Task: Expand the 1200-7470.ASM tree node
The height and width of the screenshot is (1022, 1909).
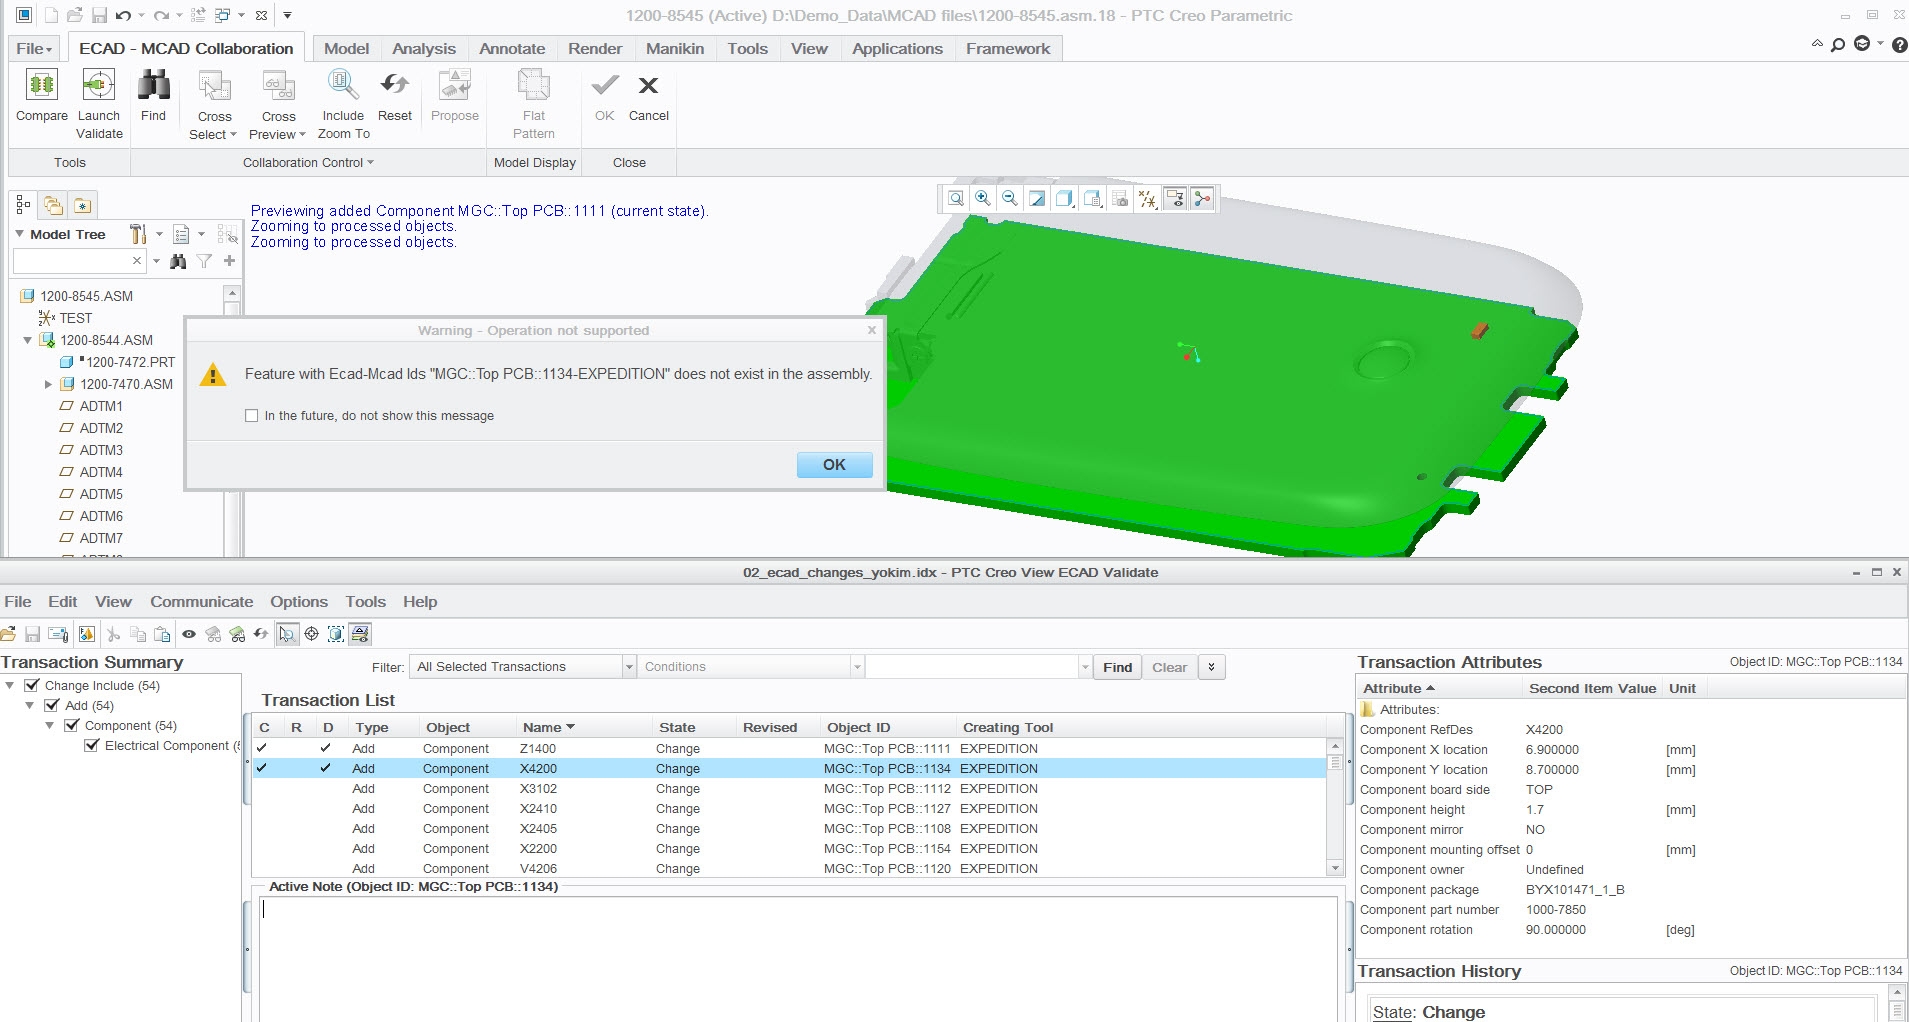Action: click(48, 384)
